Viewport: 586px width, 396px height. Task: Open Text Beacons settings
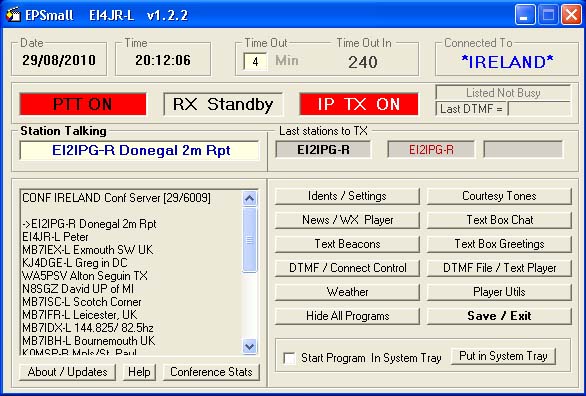(347, 244)
